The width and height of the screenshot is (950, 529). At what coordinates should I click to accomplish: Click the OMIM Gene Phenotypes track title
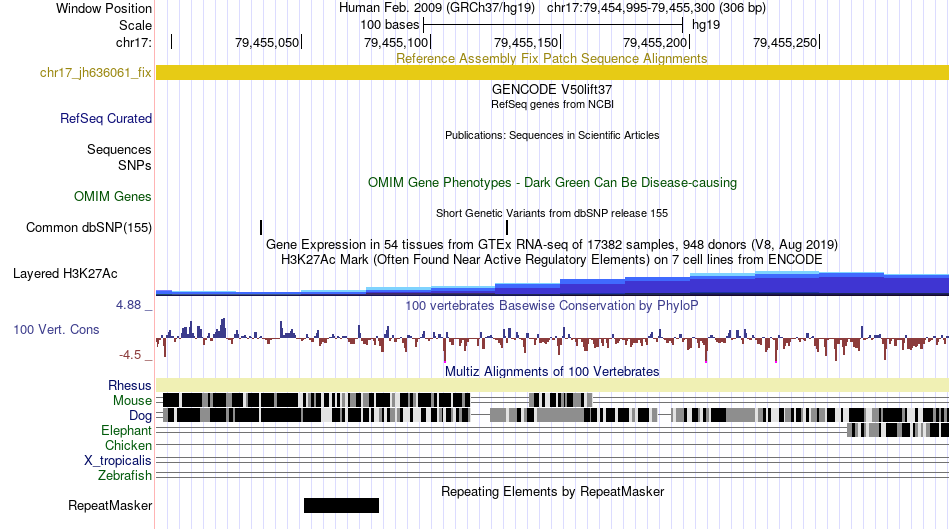pyautogui.click(x=552, y=182)
